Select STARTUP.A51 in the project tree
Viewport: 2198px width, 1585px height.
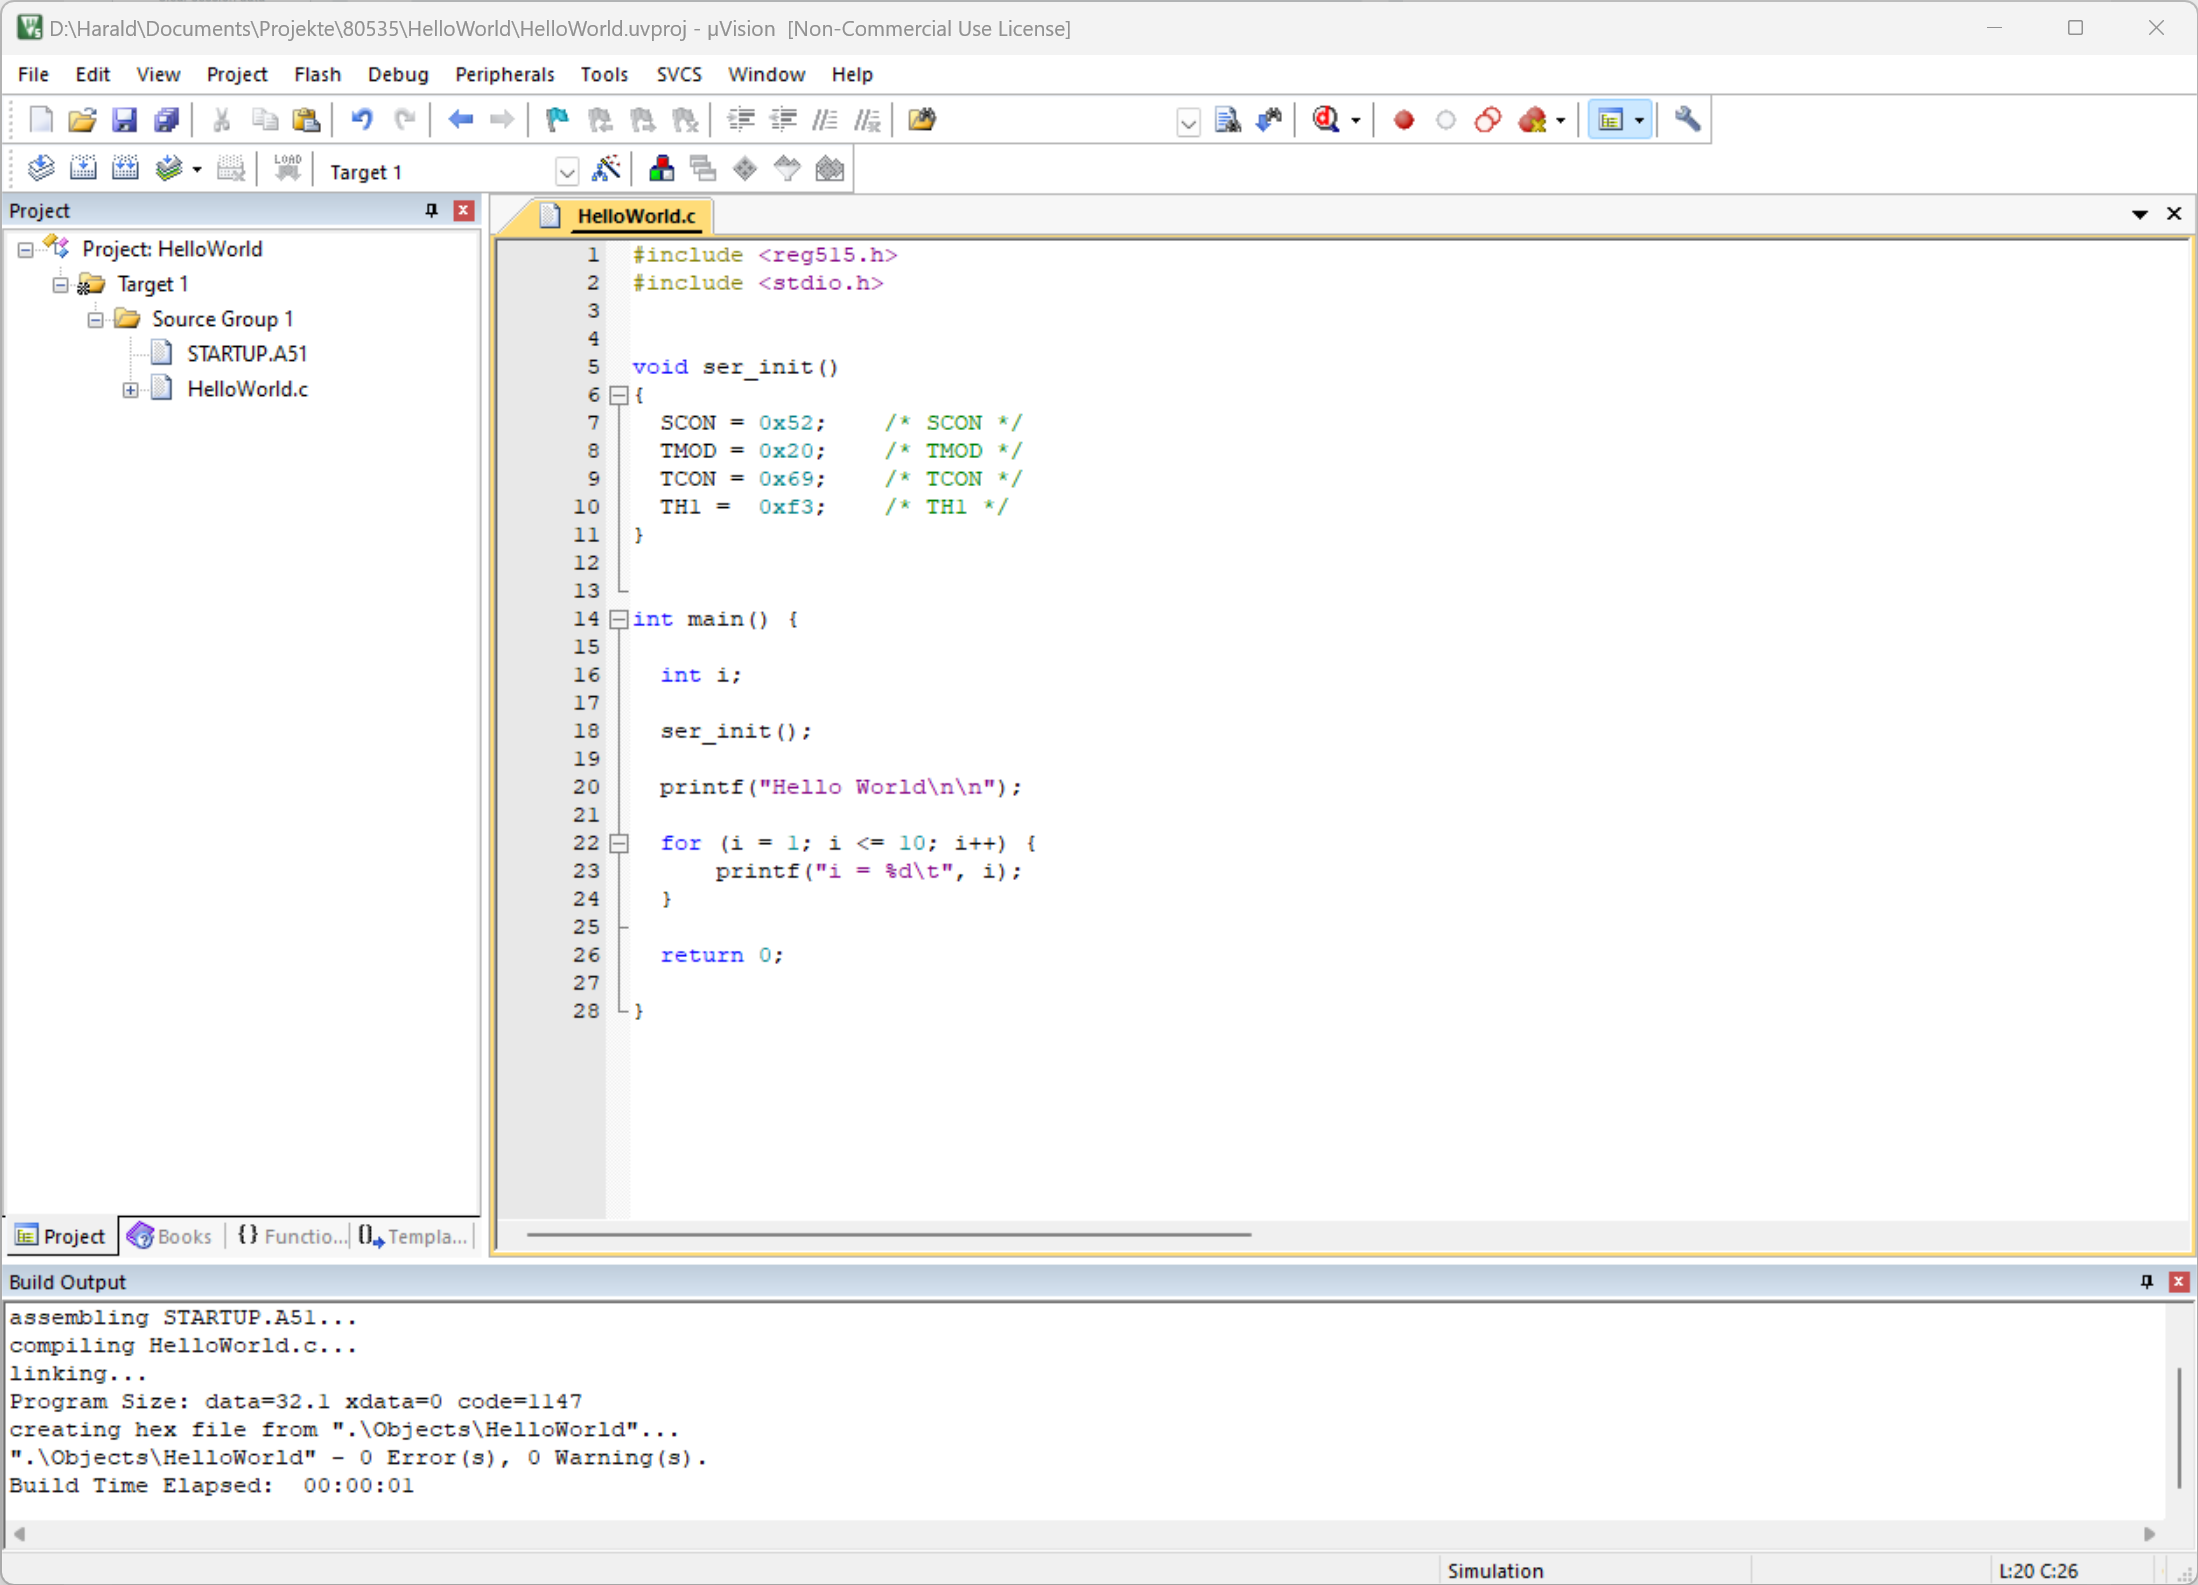pyautogui.click(x=246, y=353)
